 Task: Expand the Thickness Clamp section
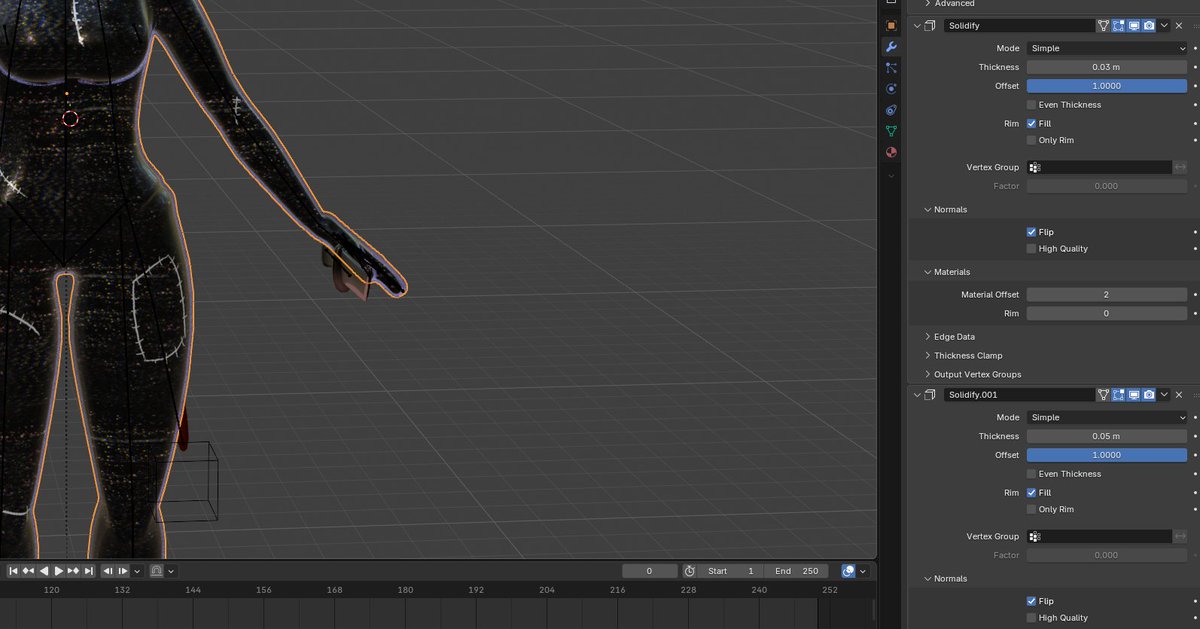[962, 356]
